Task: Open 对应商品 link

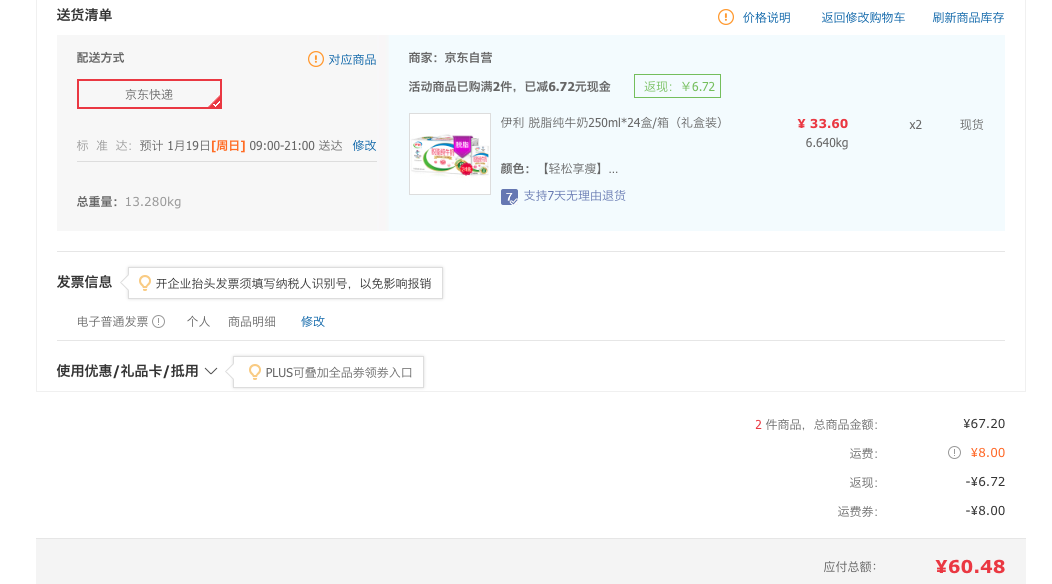Action: 352,59
